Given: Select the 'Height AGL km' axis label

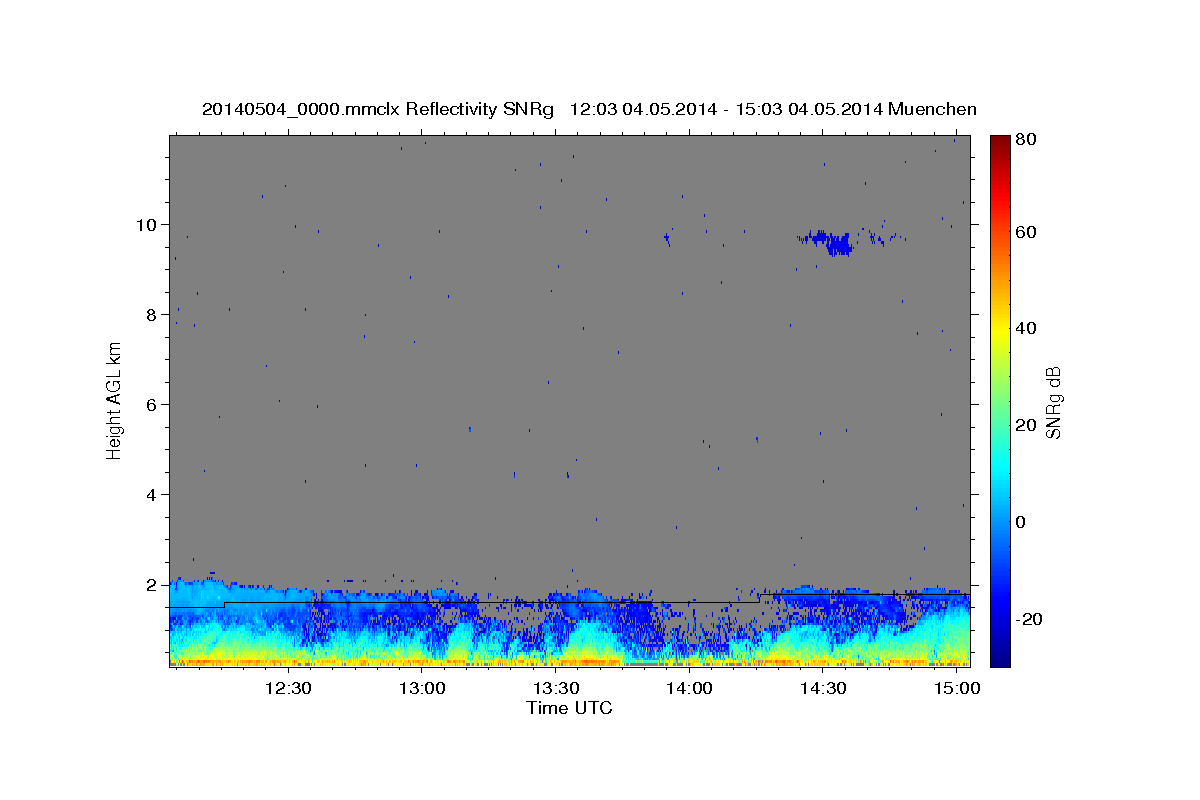Looking at the screenshot, I should [115, 400].
